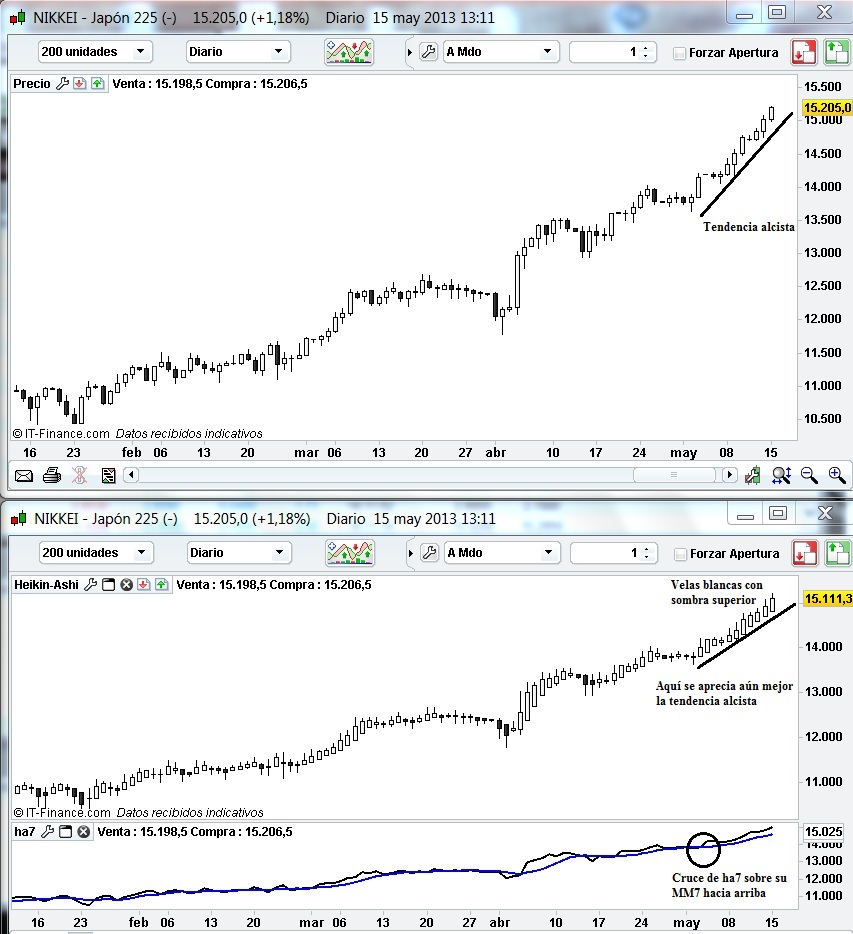Click IT-Finance.com link in top chart
This screenshot has height=934, width=853.
tap(67, 434)
